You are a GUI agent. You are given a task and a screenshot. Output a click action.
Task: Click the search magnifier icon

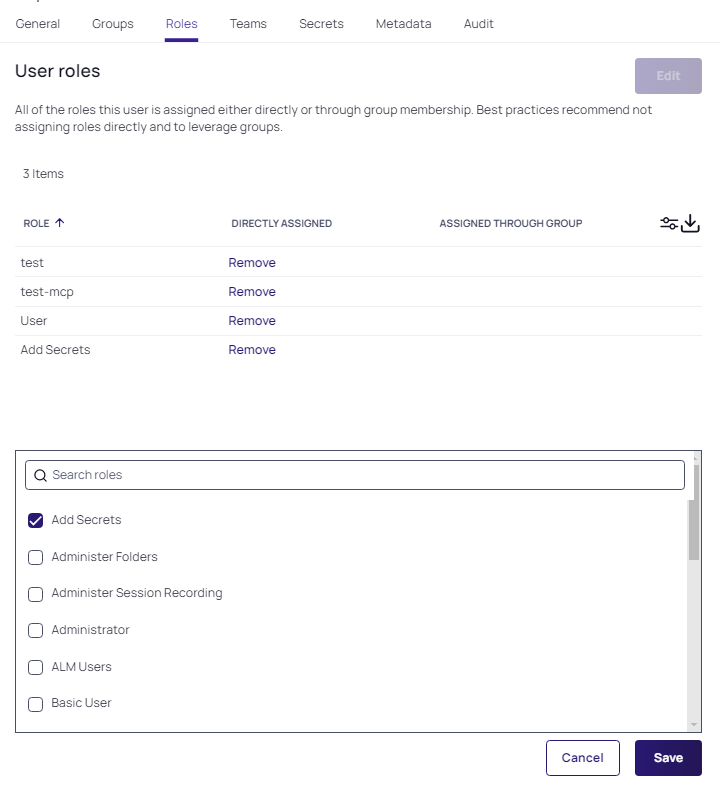[x=40, y=475]
